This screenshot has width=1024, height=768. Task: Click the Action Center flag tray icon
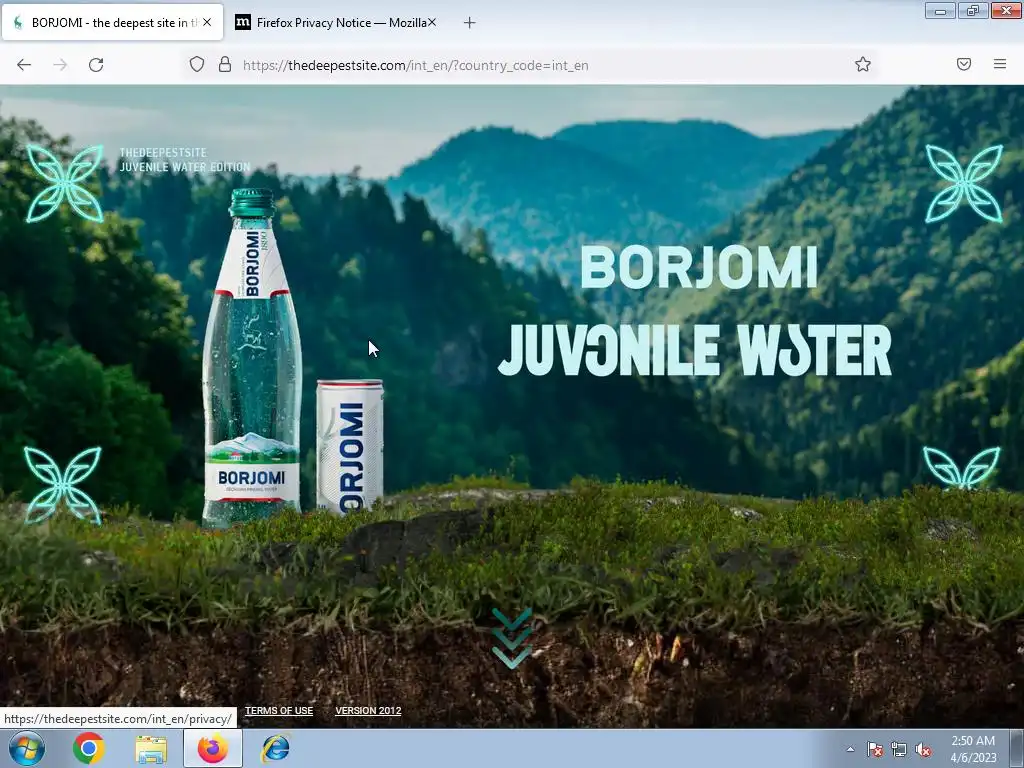pyautogui.click(x=875, y=749)
